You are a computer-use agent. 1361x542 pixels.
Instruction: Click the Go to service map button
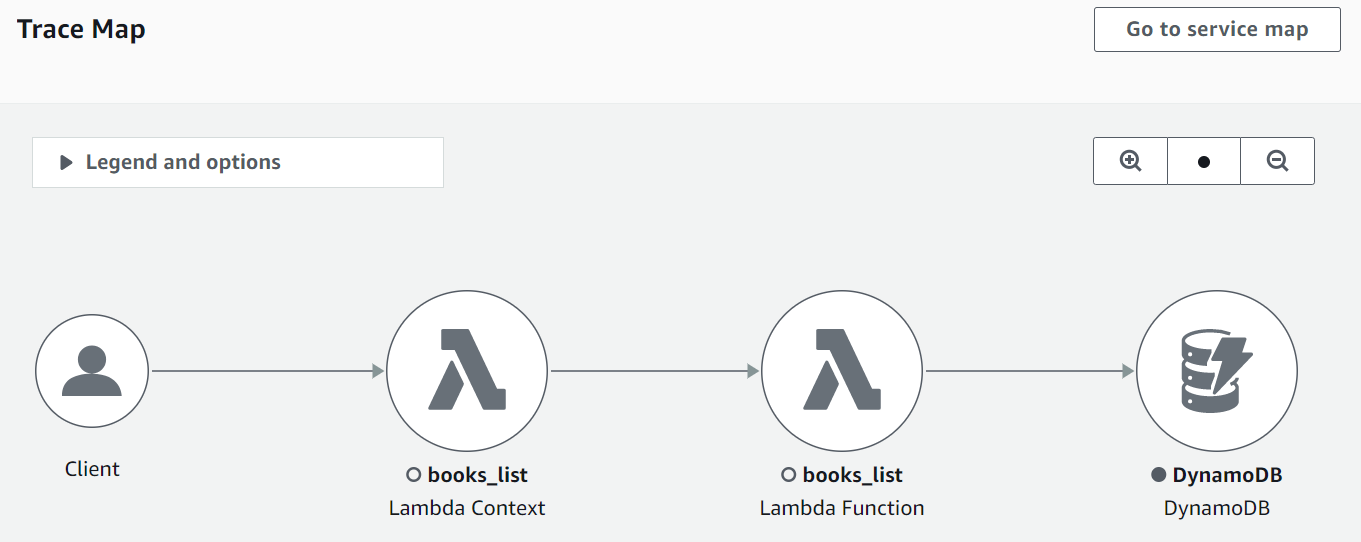coord(1217,30)
